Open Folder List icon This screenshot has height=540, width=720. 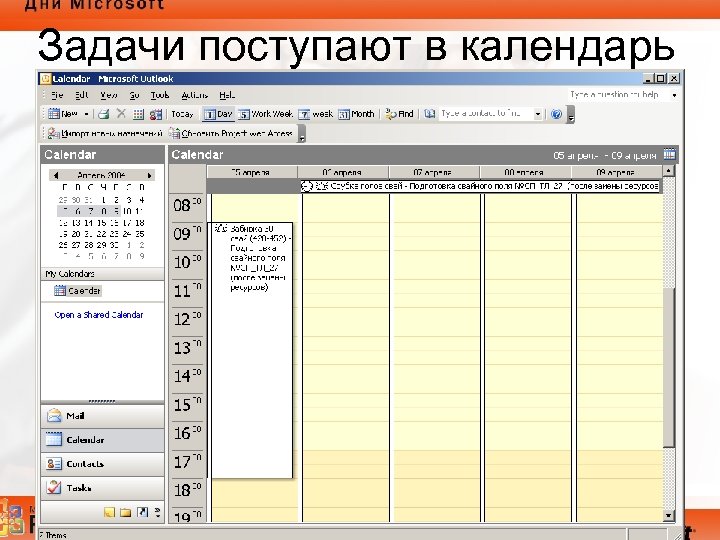(x=125, y=512)
